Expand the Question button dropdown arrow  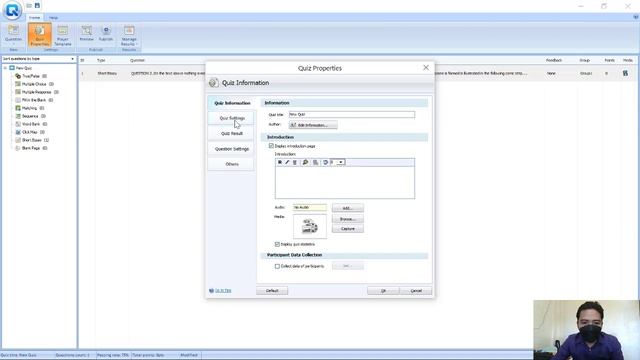coord(13,44)
